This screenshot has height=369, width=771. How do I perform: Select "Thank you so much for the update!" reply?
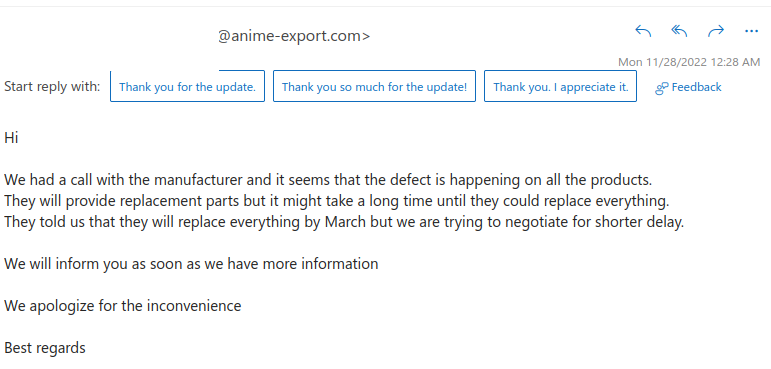pyautogui.click(x=374, y=87)
